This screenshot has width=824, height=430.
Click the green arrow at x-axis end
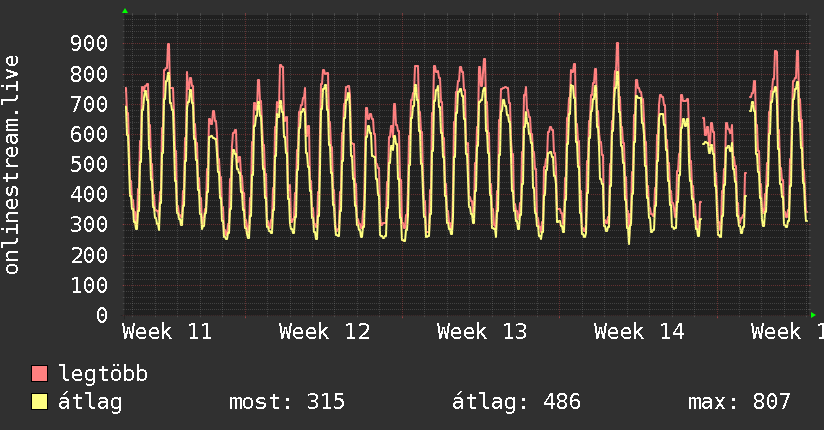point(813,315)
